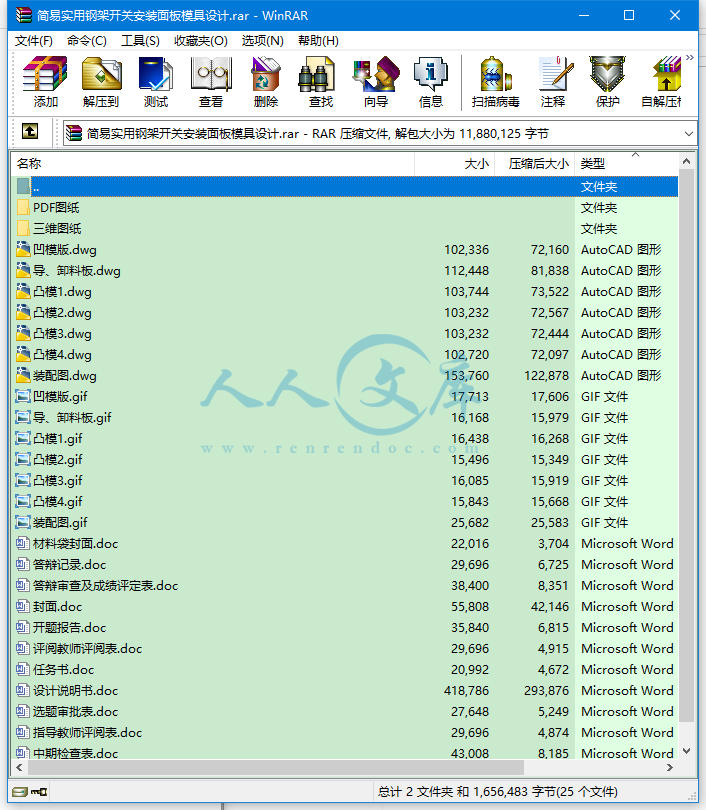Click the Virus Scan (扫描病毒) icon
The image size is (706, 810).
[495, 82]
